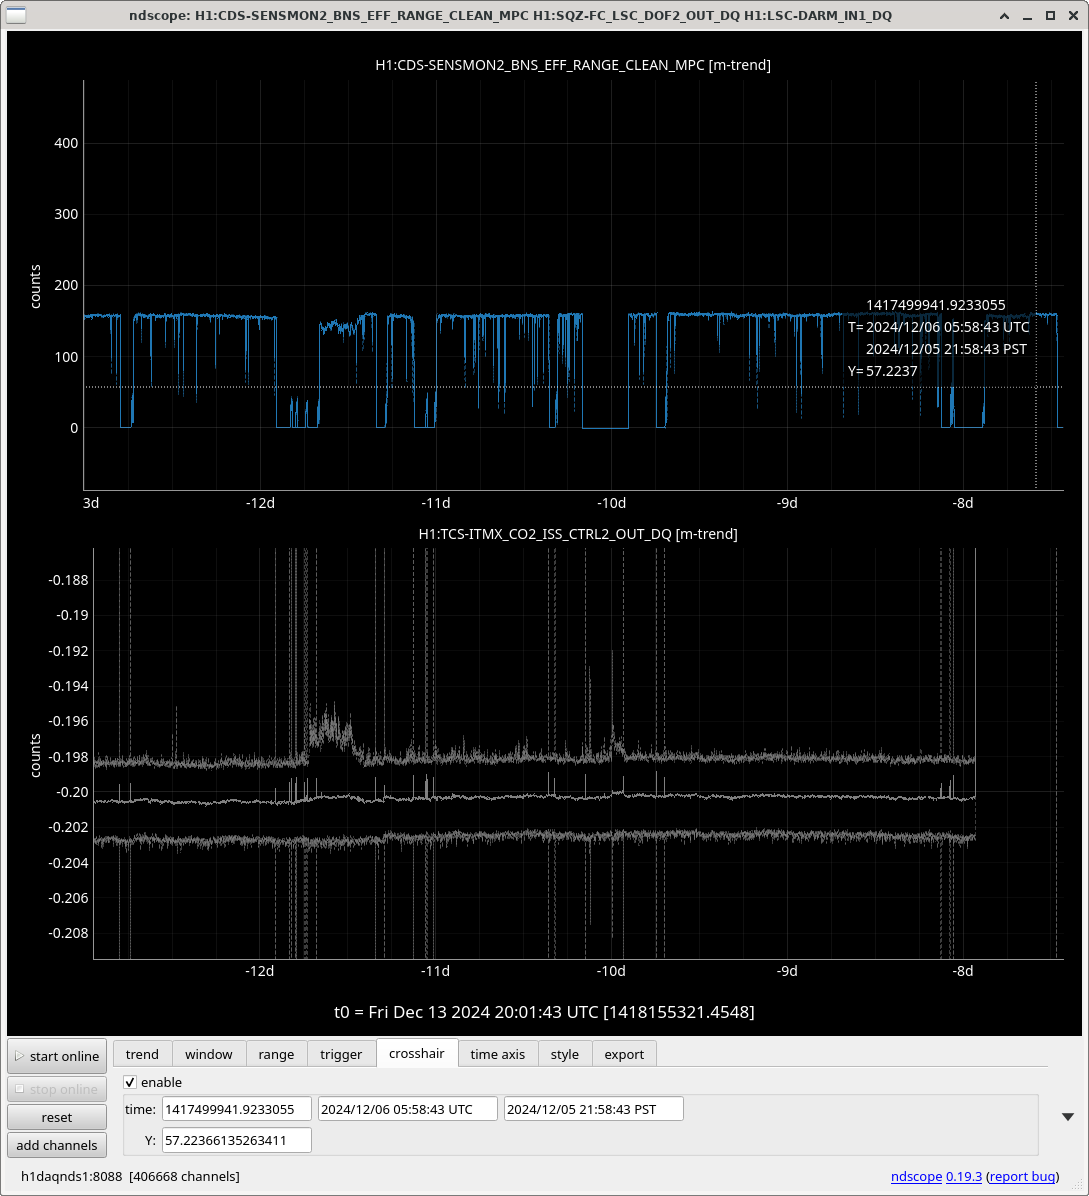Open the trend tab
The image size is (1089, 1196).
pyautogui.click(x=143, y=1054)
